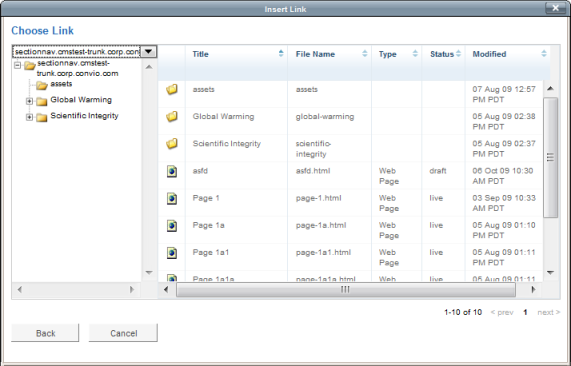Click the Scientific Integrity folder icon in the table

pyautogui.click(x=172, y=143)
